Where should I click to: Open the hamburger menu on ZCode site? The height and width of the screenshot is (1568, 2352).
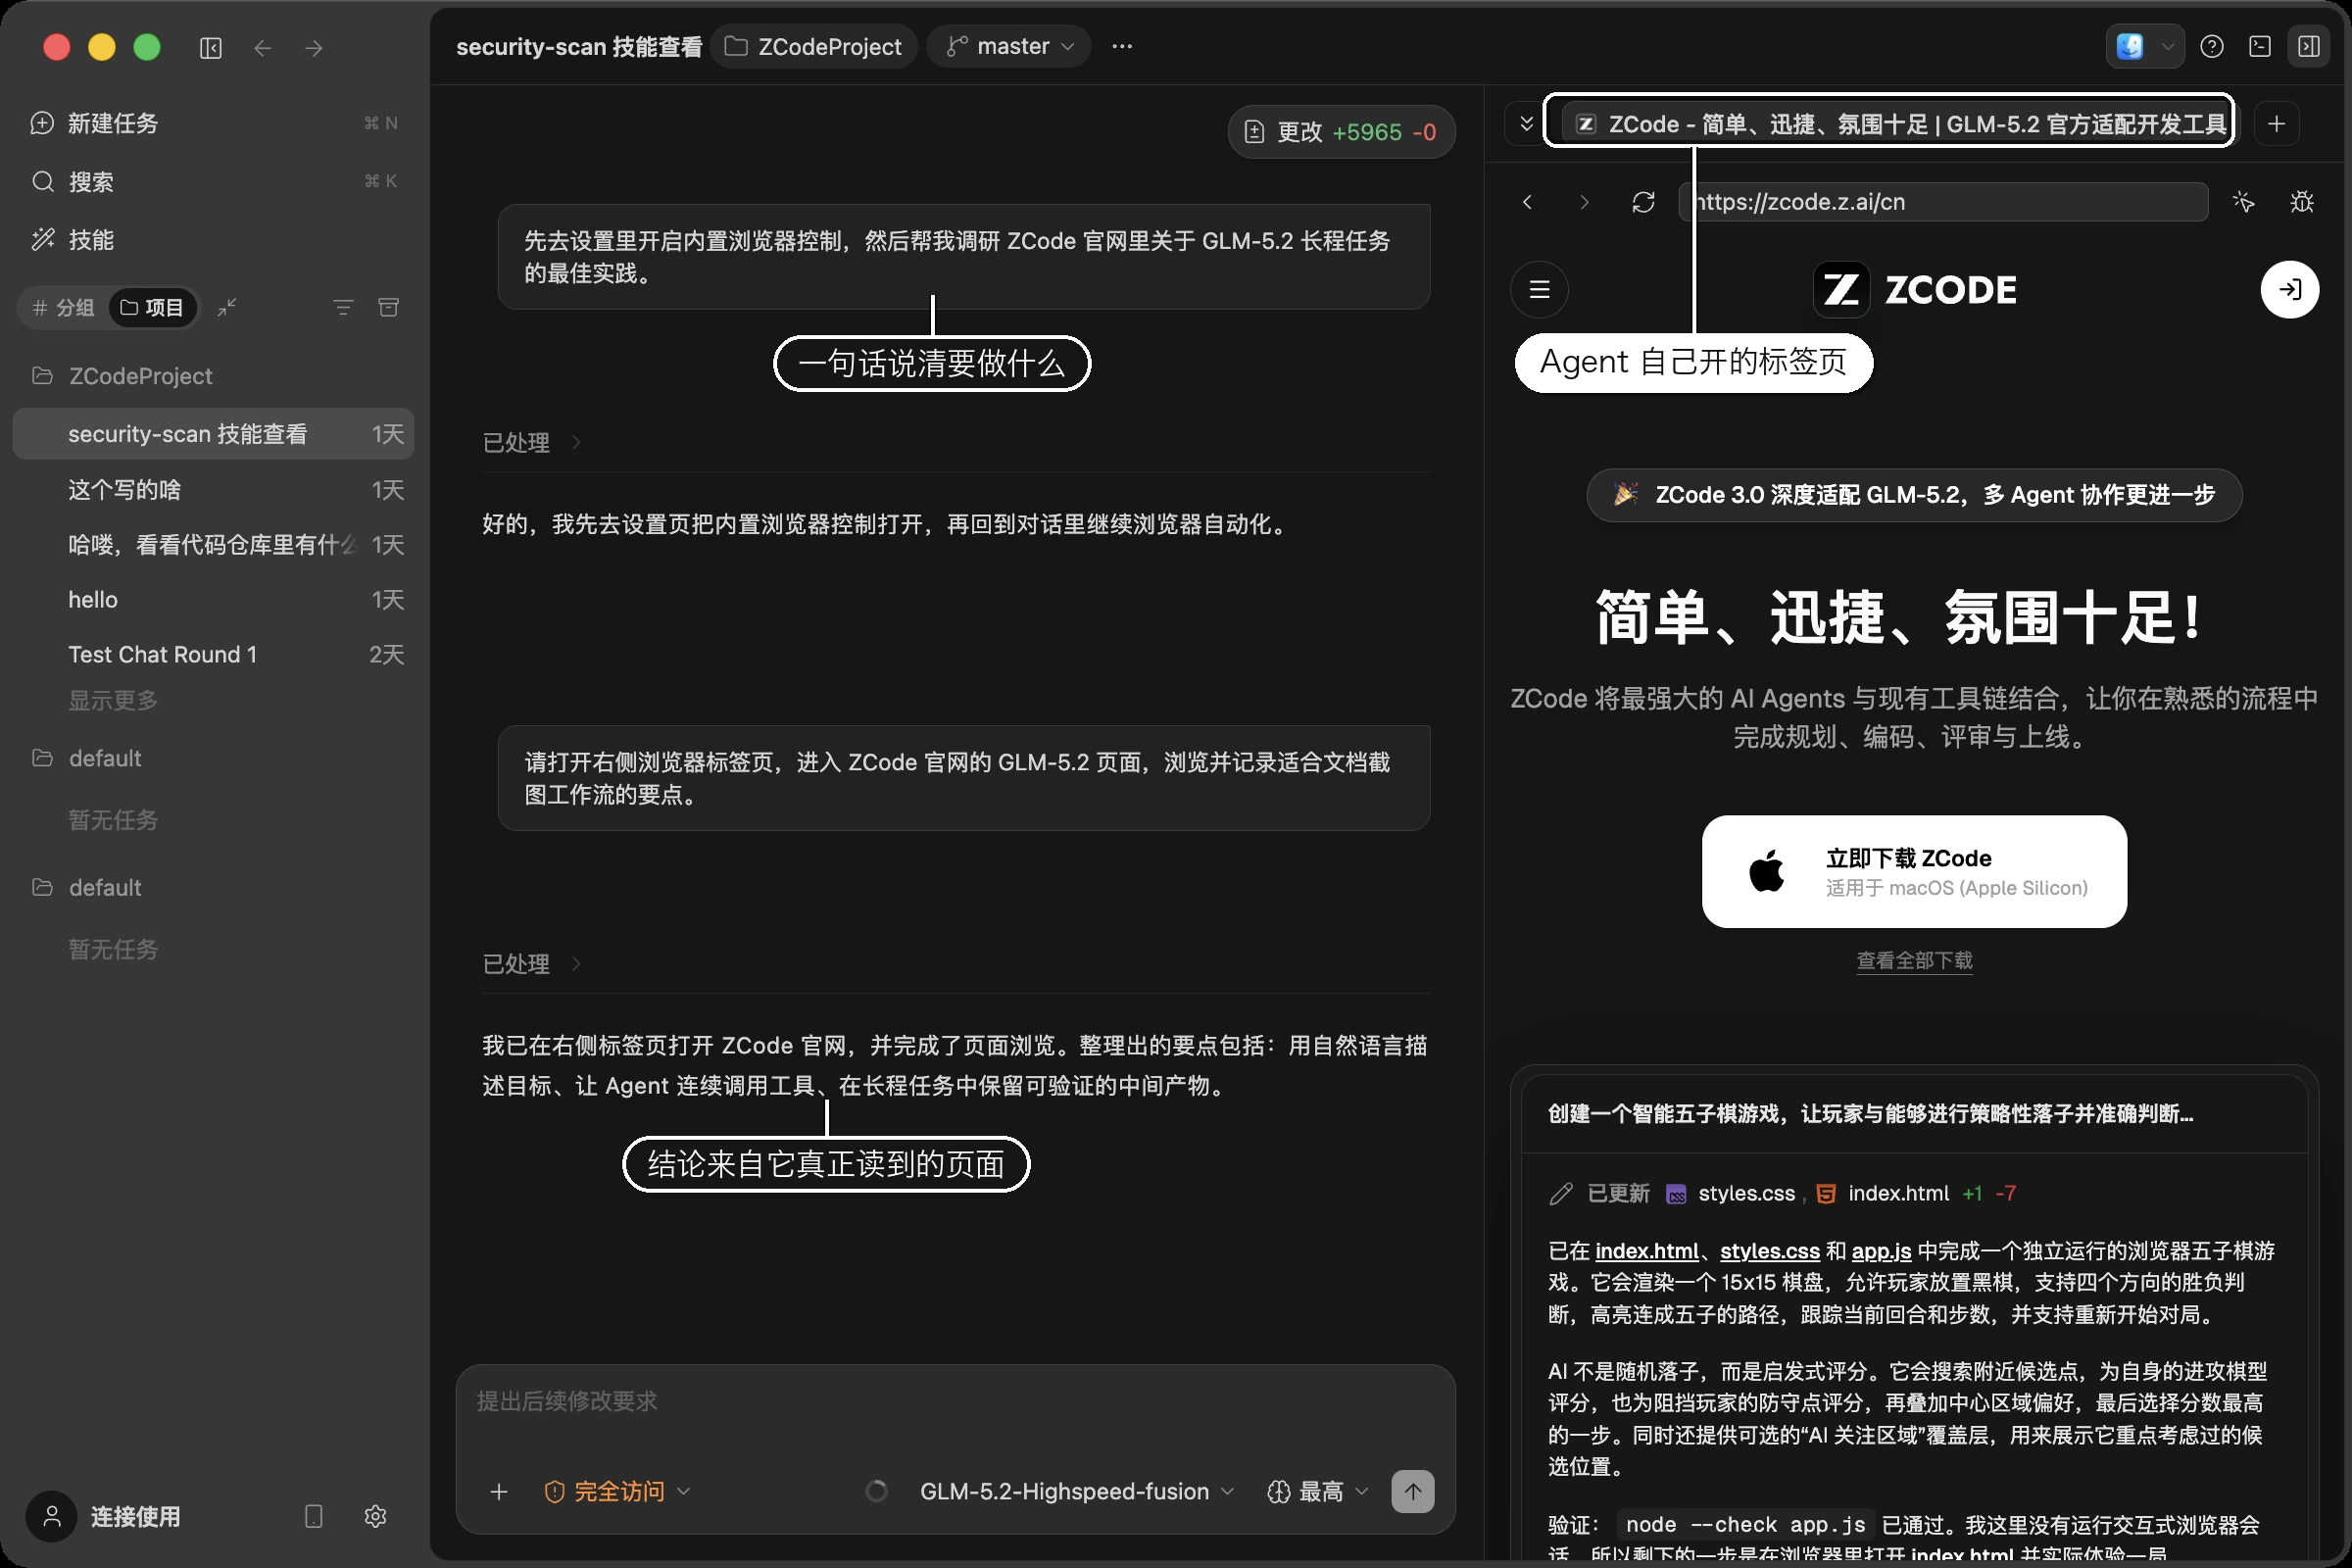1539,290
